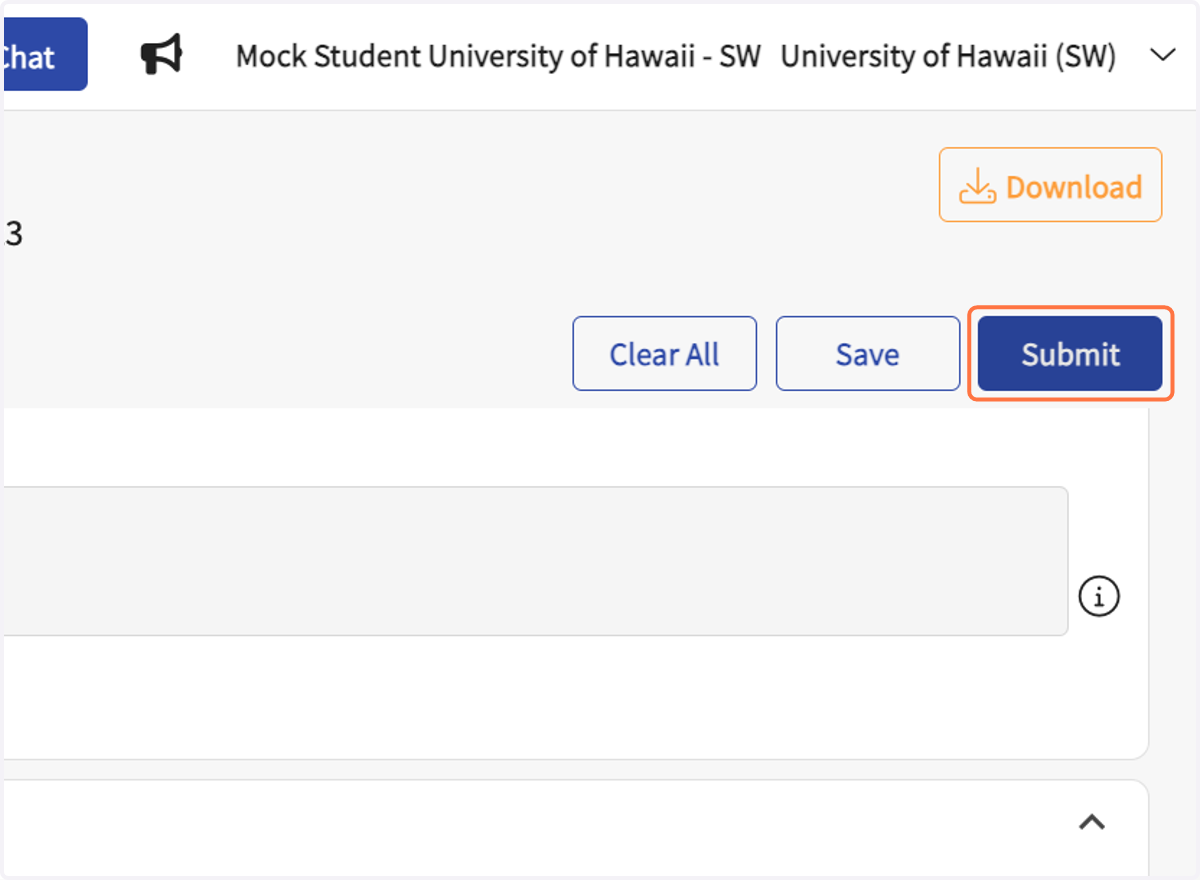1200x880 pixels.
Task: Open the account dropdown arrow in header
Action: click(1162, 56)
